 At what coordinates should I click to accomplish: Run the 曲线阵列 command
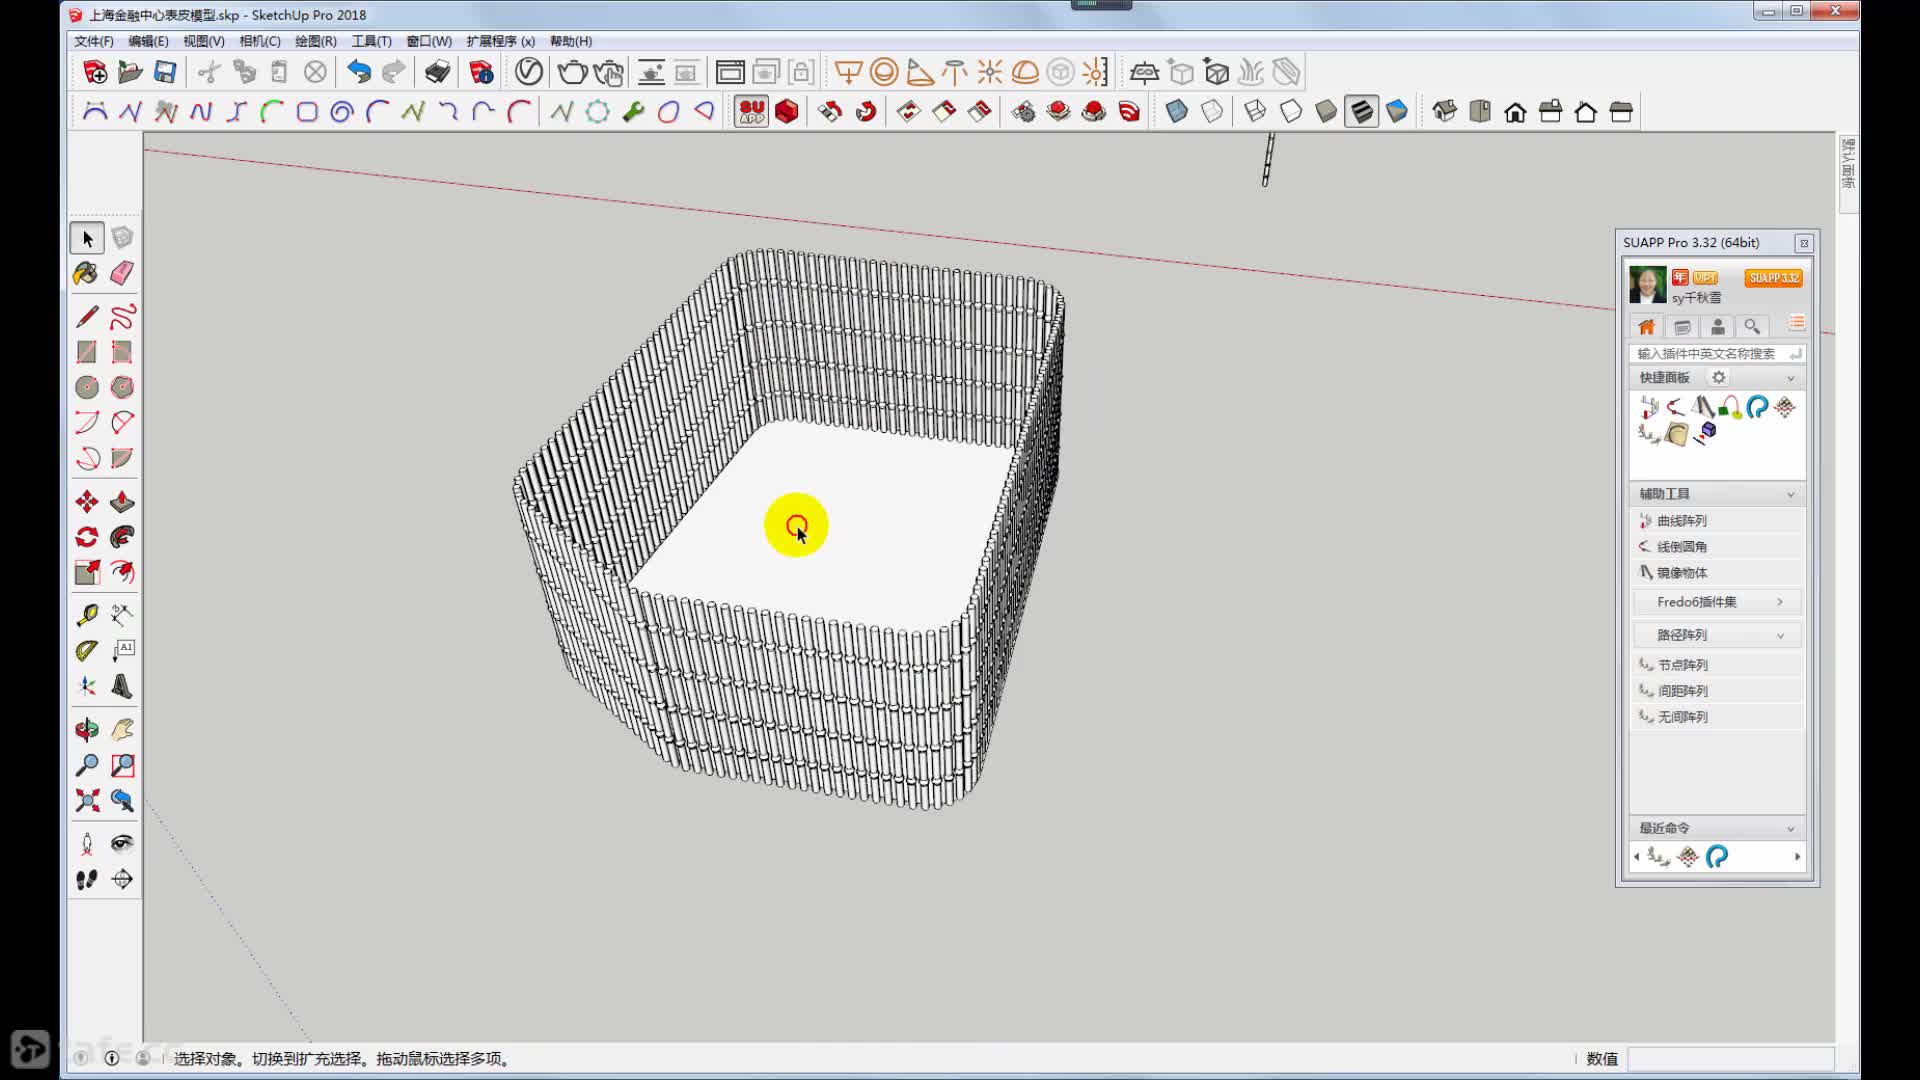click(1718, 520)
